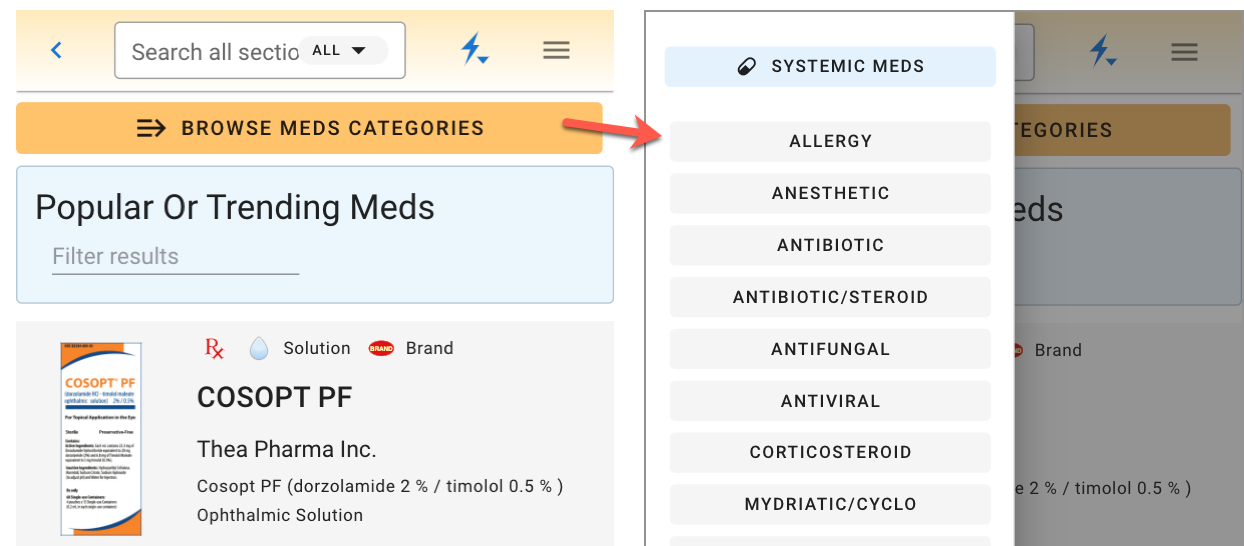The height and width of the screenshot is (546, 1244).
Task: Open the Antibiotic/Steroid category
Action: 830,297
